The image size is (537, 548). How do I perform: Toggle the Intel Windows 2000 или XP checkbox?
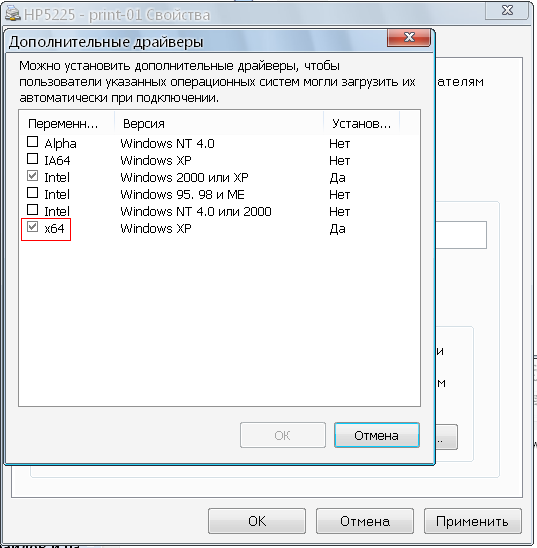tap(32, 175)
